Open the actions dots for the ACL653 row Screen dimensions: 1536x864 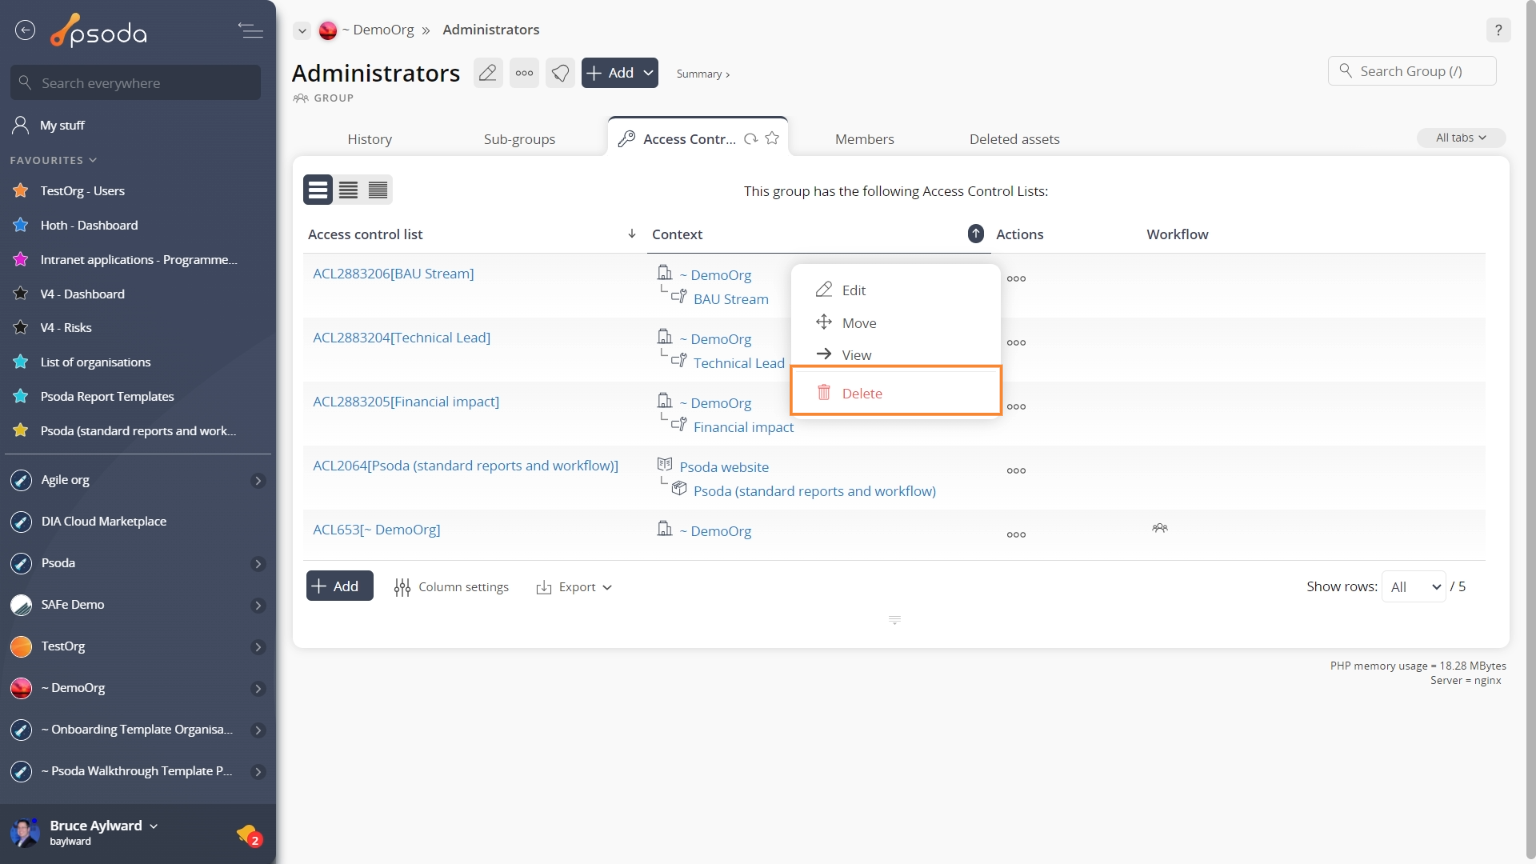(x=1016, y=535)
